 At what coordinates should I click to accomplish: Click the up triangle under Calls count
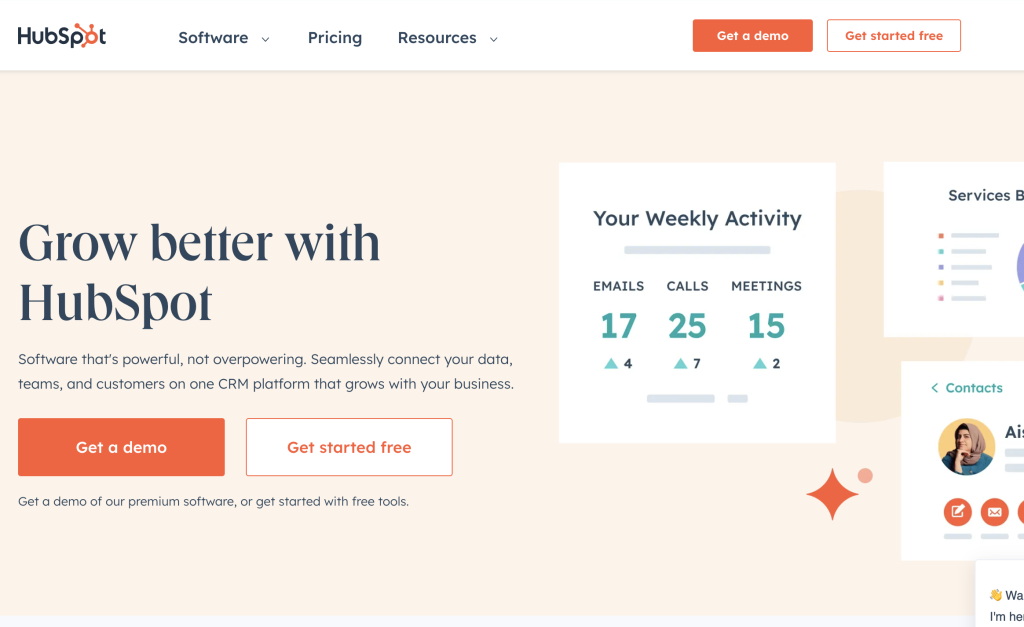[x=680, y=364]
